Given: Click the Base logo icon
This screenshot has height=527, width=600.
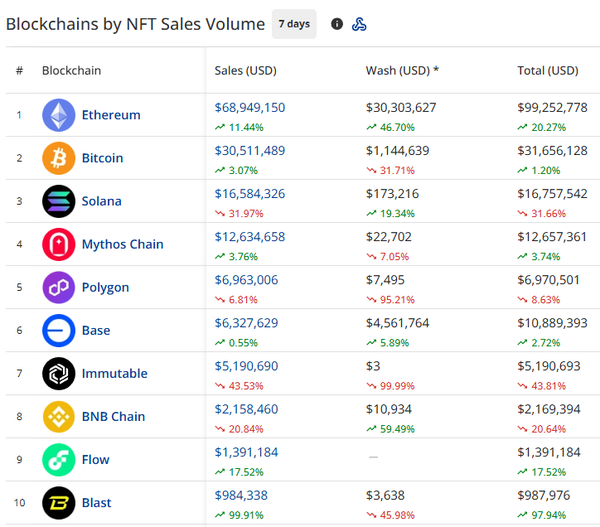Looking at the screenshot, I should point(58,330).
